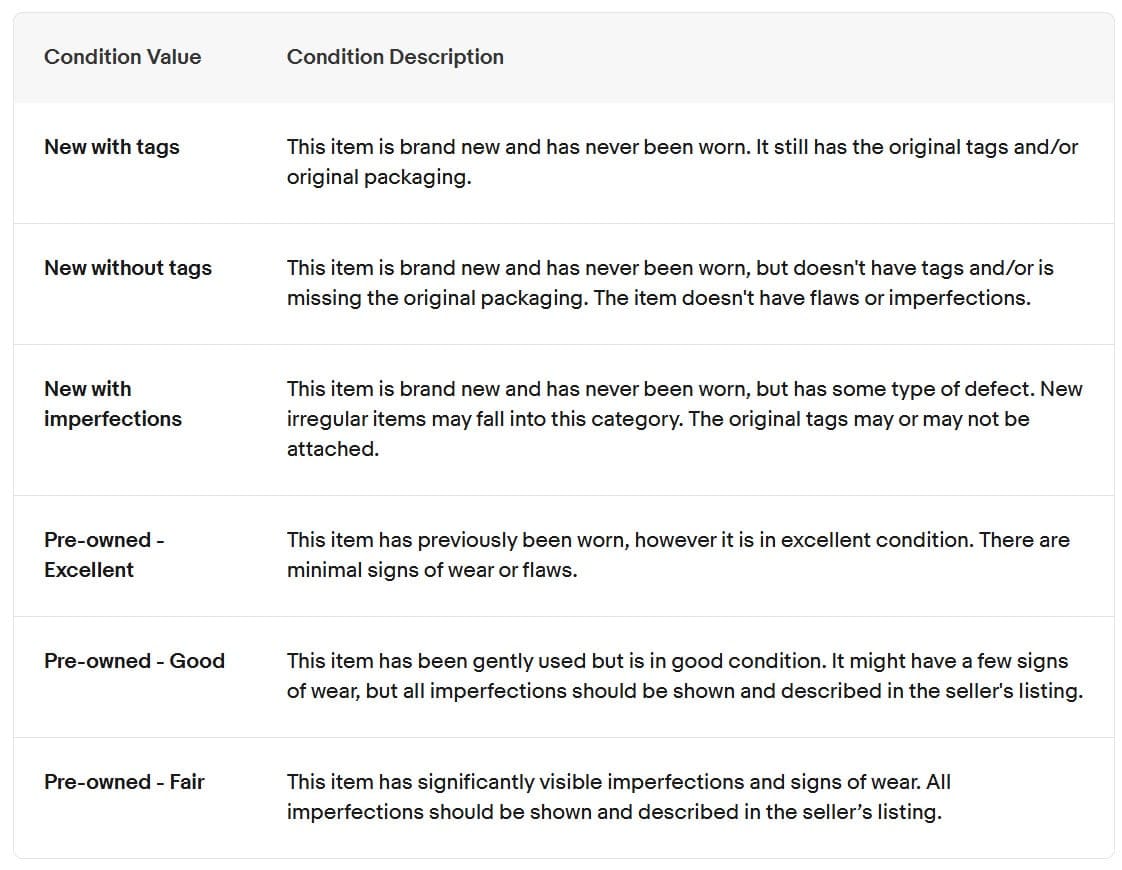Click the New without tags description text
This screenshot has width=1122, height=870.
pos(670,268)
